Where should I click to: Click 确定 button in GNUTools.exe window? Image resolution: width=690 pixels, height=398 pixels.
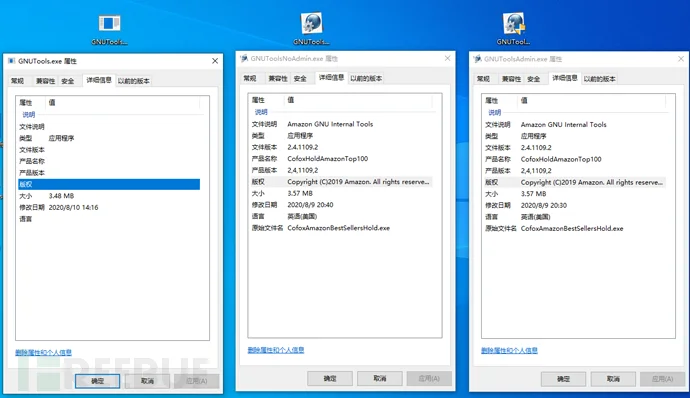tap(97, 381)
